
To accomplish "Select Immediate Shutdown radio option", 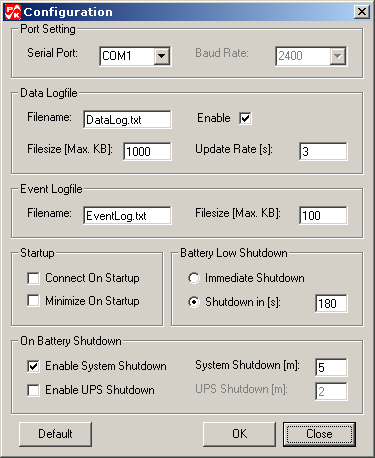I will point(194,278).
